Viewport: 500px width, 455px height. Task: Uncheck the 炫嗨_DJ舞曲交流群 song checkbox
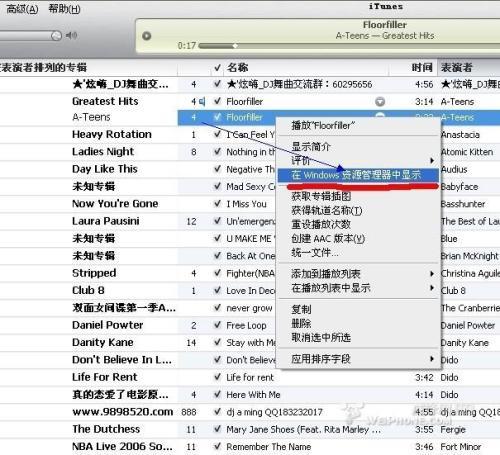[x=217, y=84]
